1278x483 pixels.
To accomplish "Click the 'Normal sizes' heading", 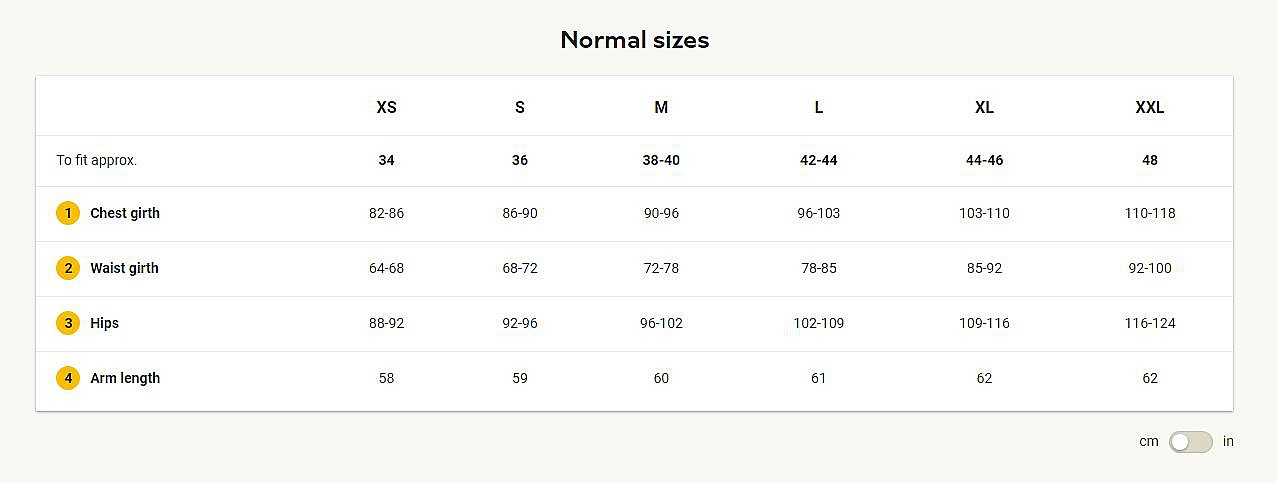I will 635,40.
